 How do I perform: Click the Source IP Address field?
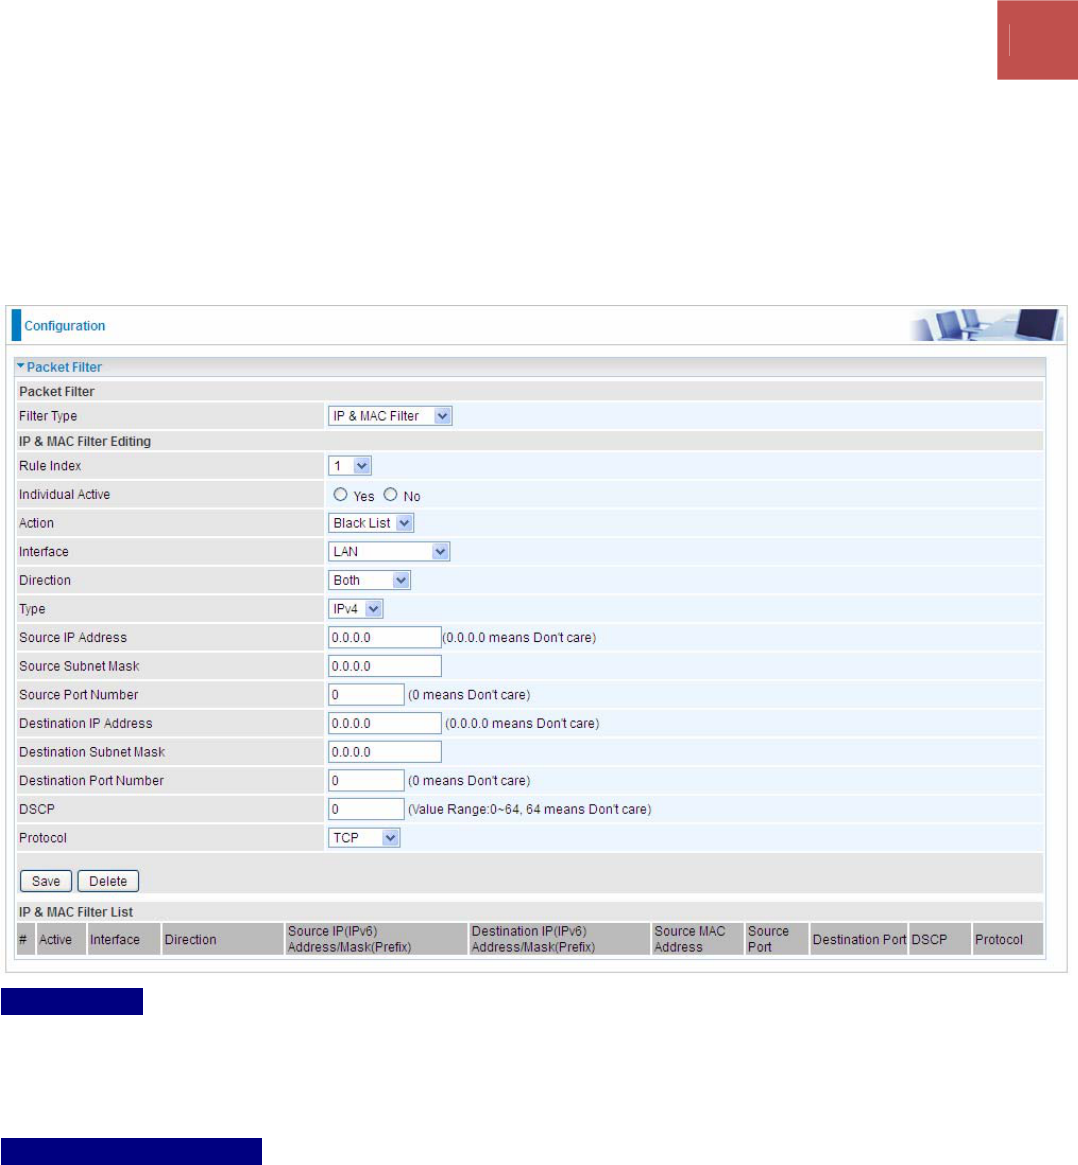tap(385, 637)
